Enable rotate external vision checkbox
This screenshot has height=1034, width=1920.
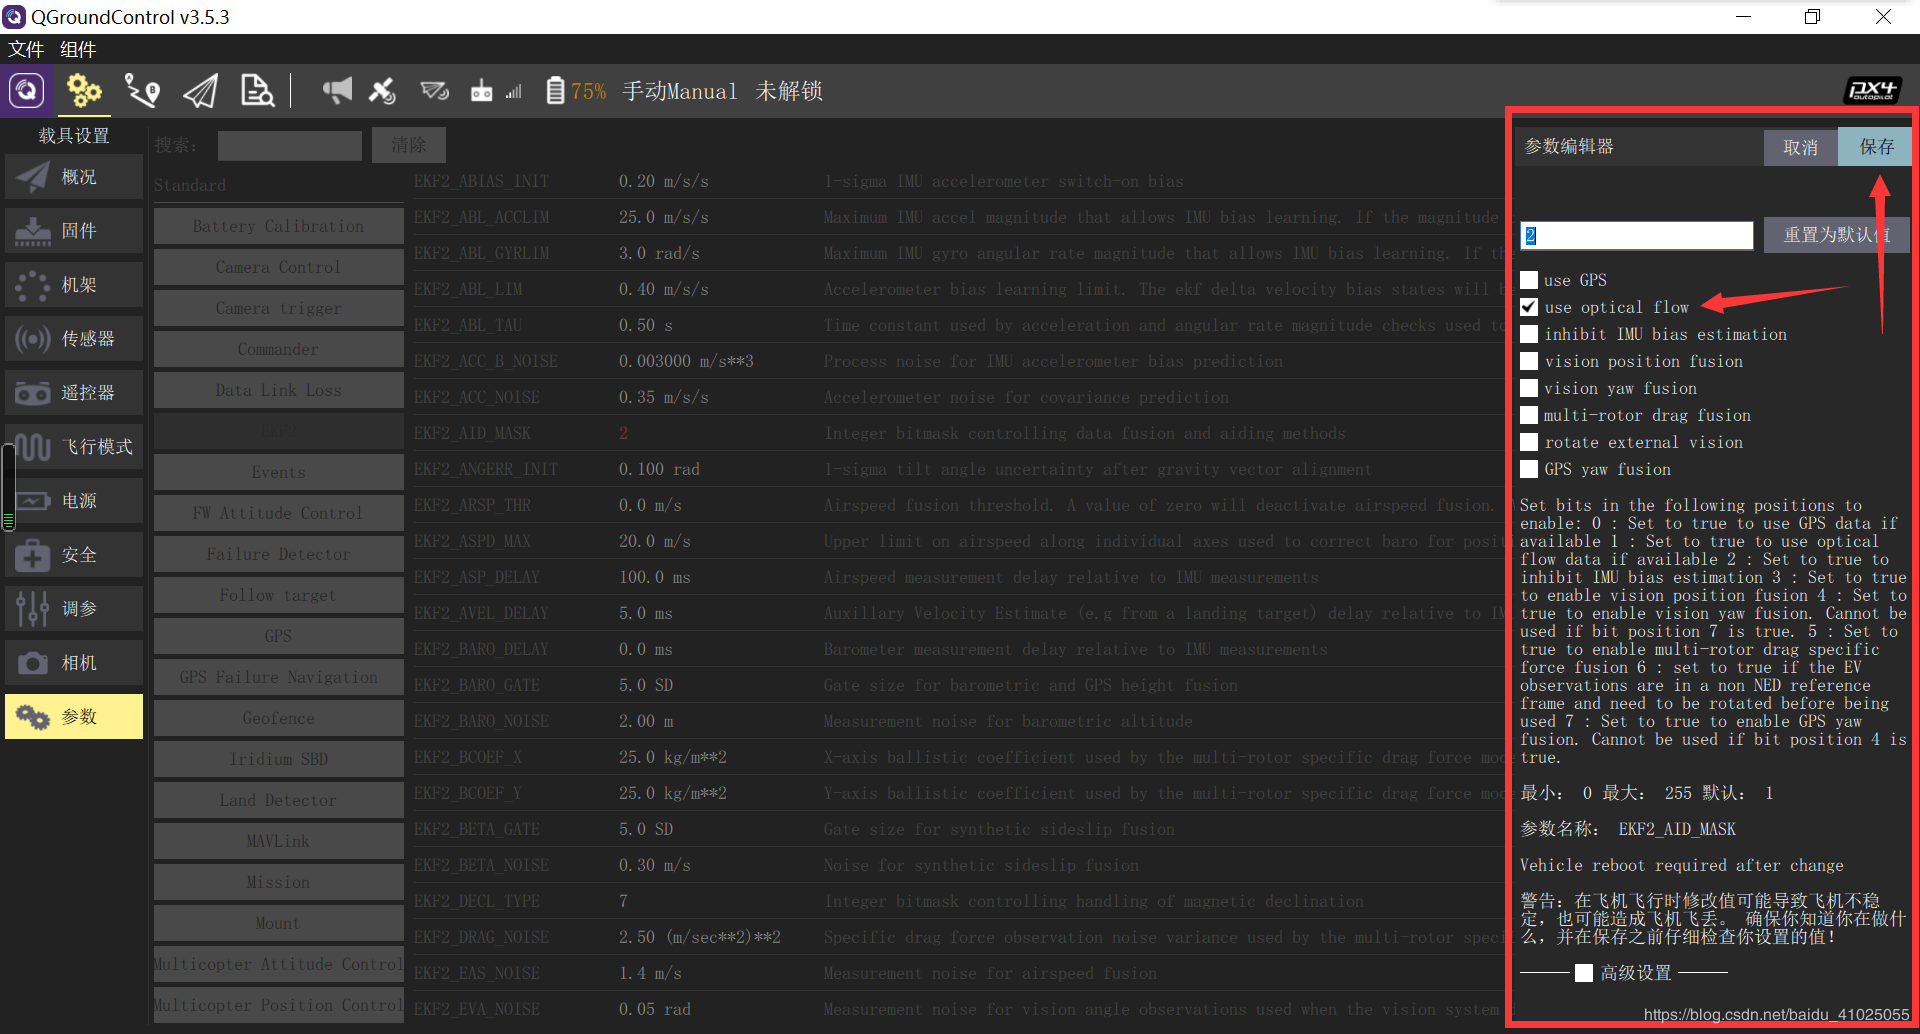click(1529, 442)
